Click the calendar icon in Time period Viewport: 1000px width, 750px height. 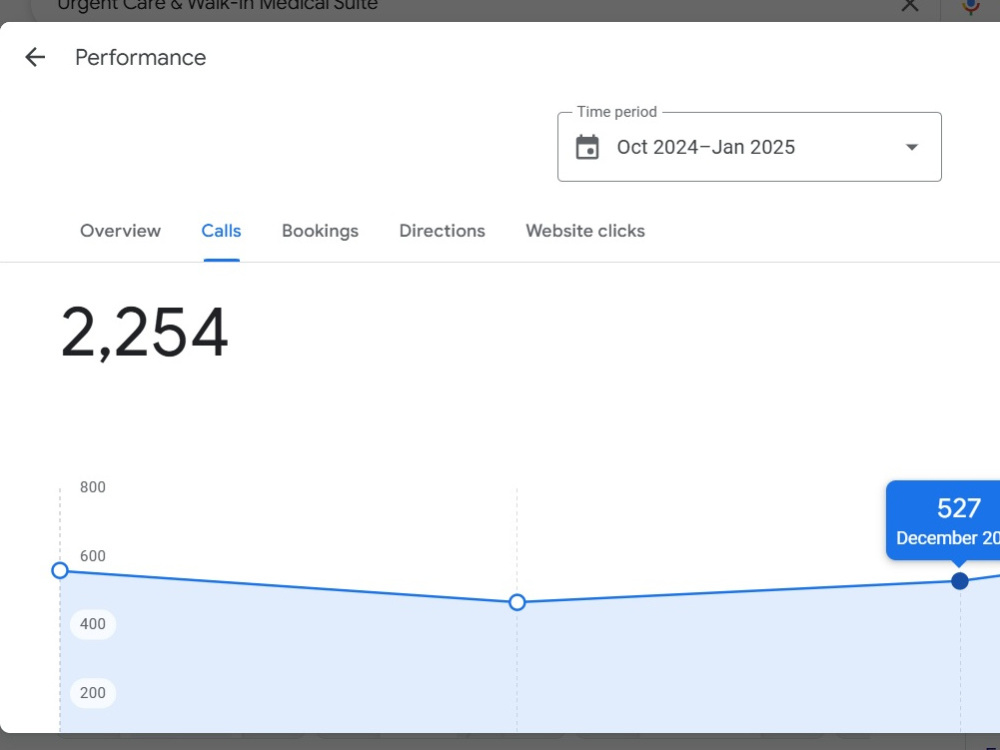[x=587, y=147]
